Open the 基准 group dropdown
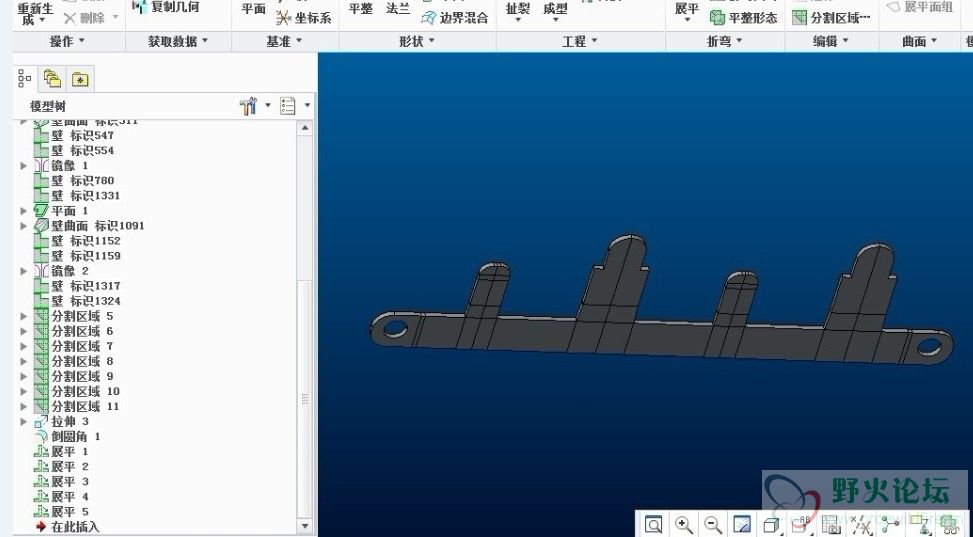This screenshot has width=973, height=537. coord(284,42)
